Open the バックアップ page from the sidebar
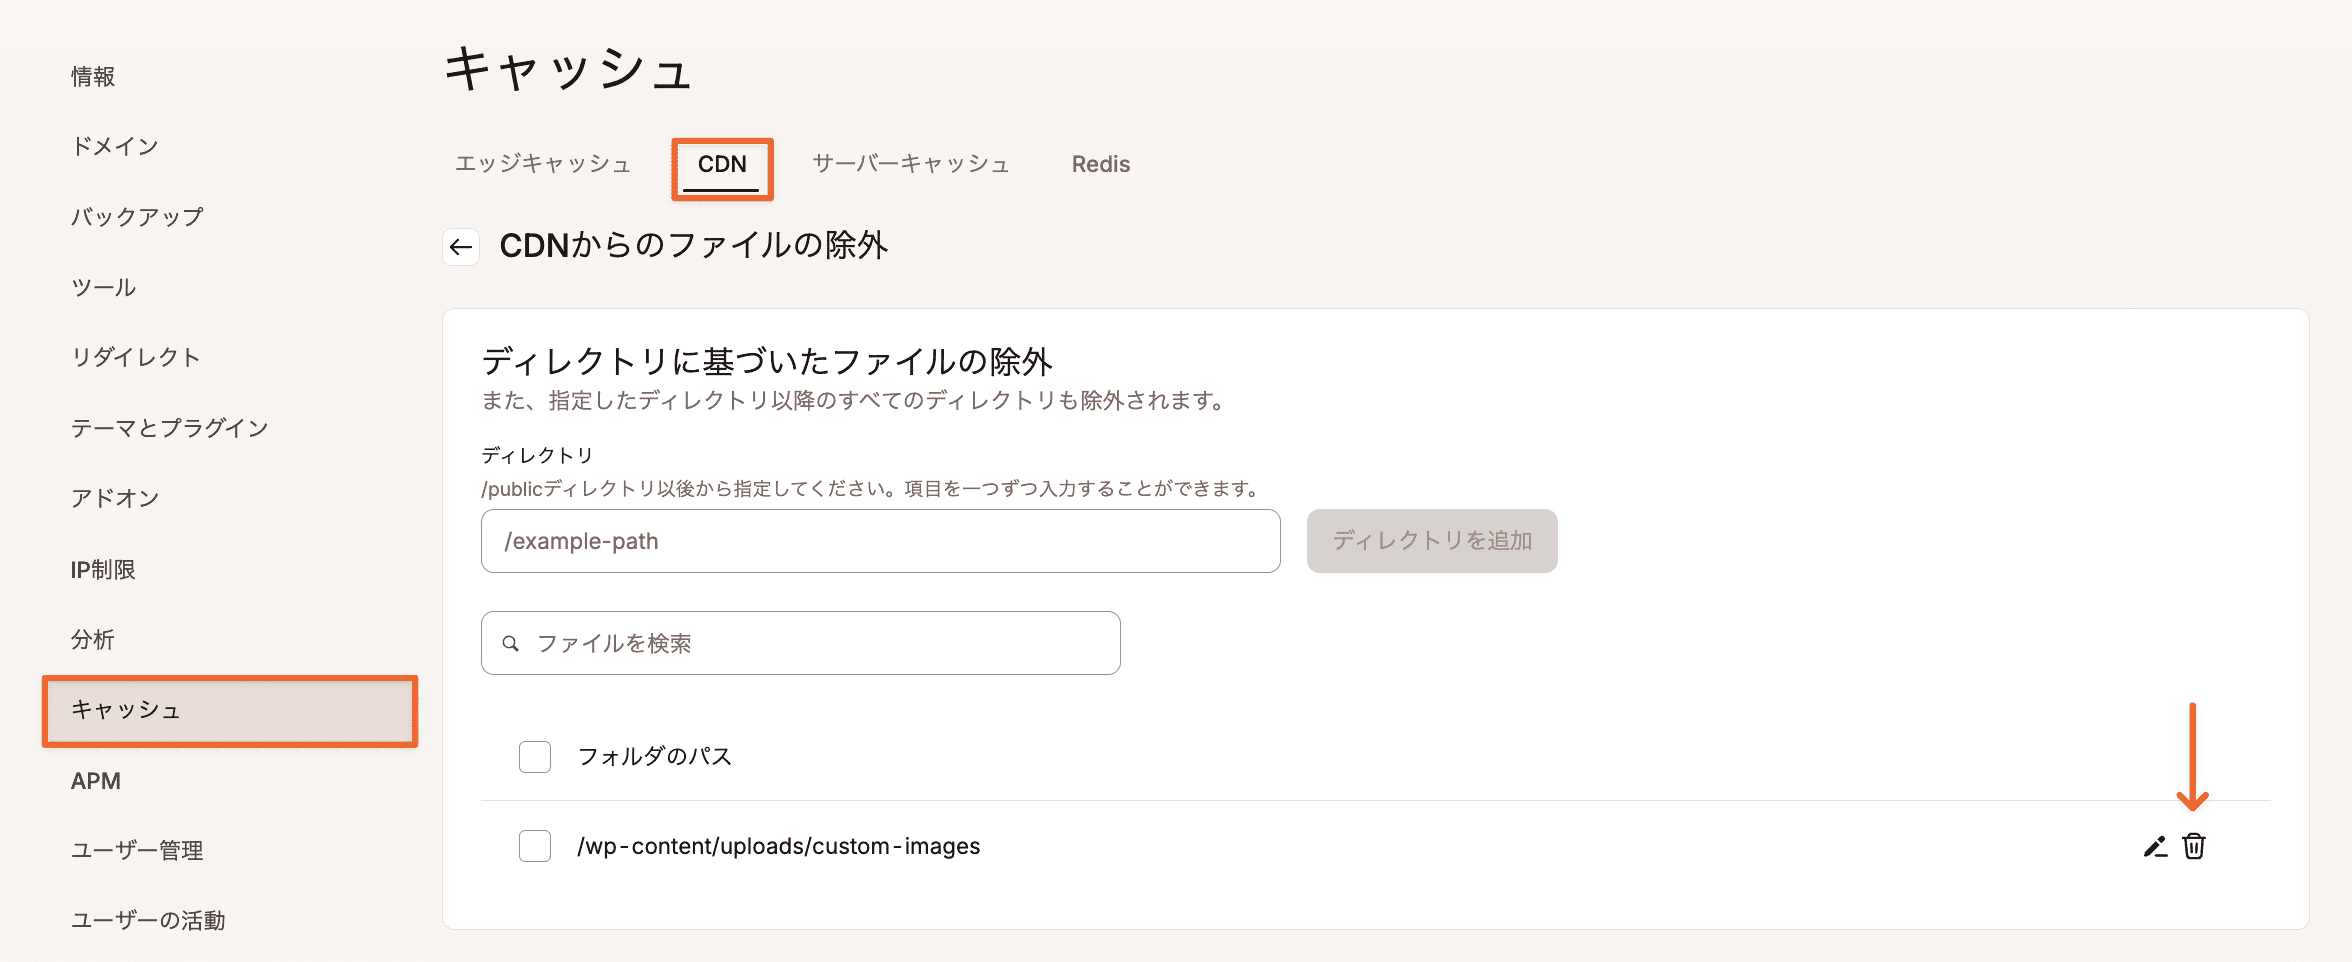The height and width of the screenshot is (962, 2352). [138, 215]
